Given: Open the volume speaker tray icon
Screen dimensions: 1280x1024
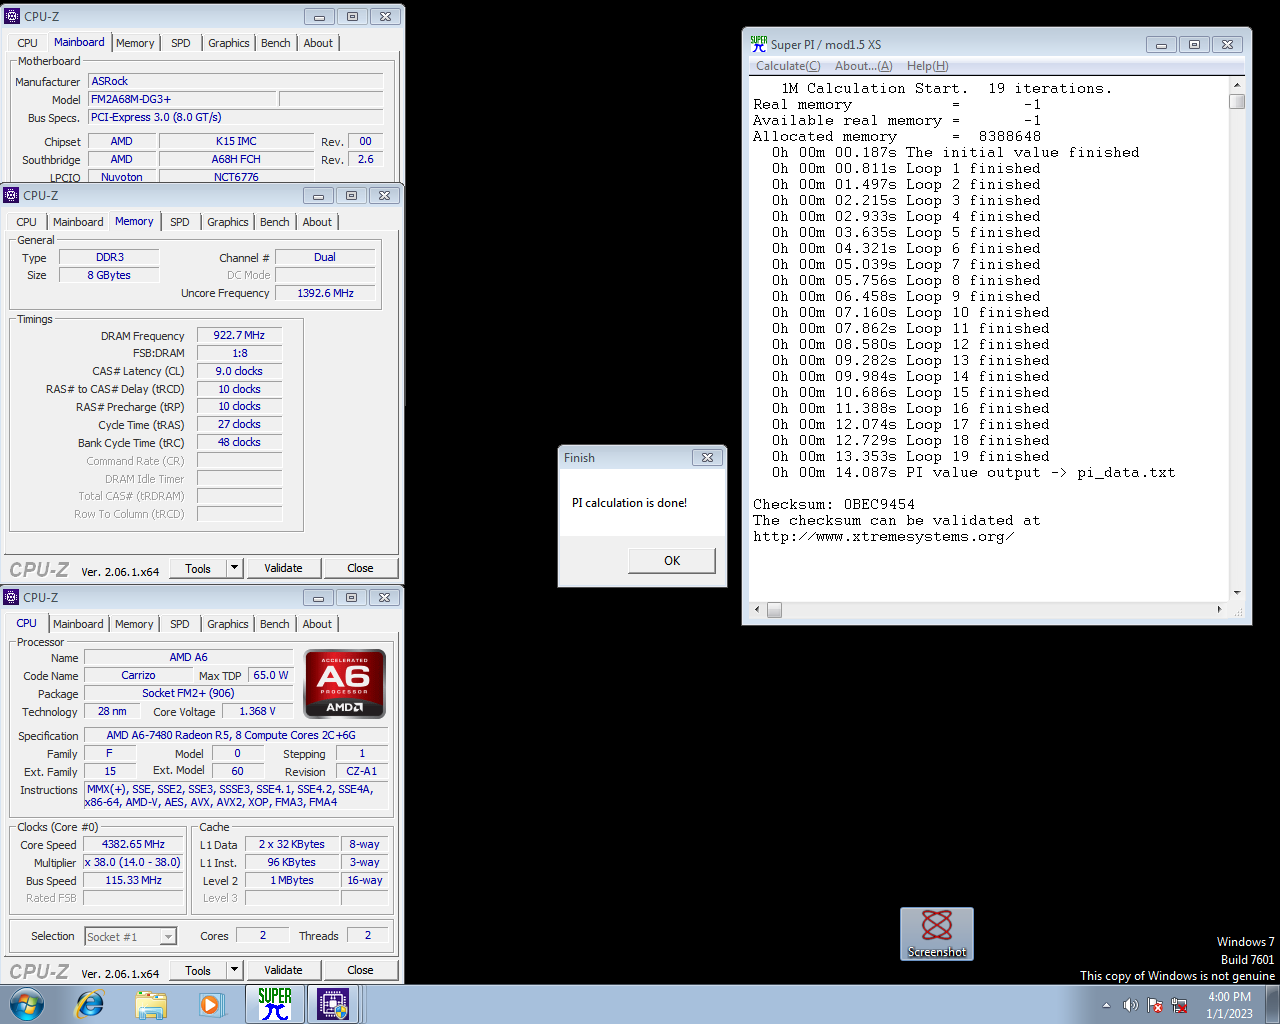Looking at the screenshot, I should tap(1131, 1005).
